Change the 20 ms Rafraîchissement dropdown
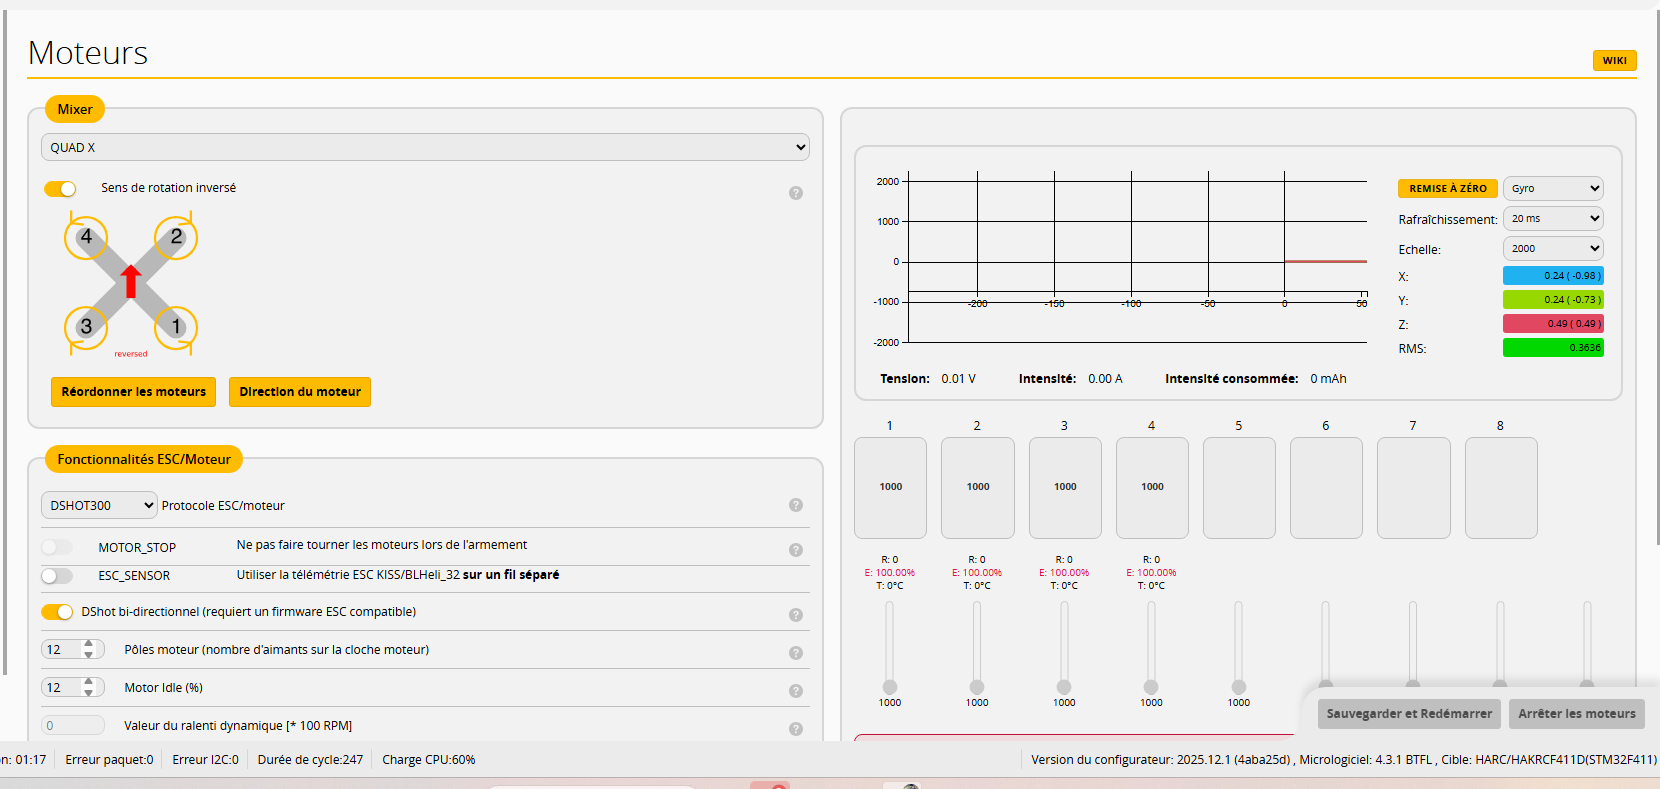The height and width of the screenshot is (789, 1660). [1552, 218]
